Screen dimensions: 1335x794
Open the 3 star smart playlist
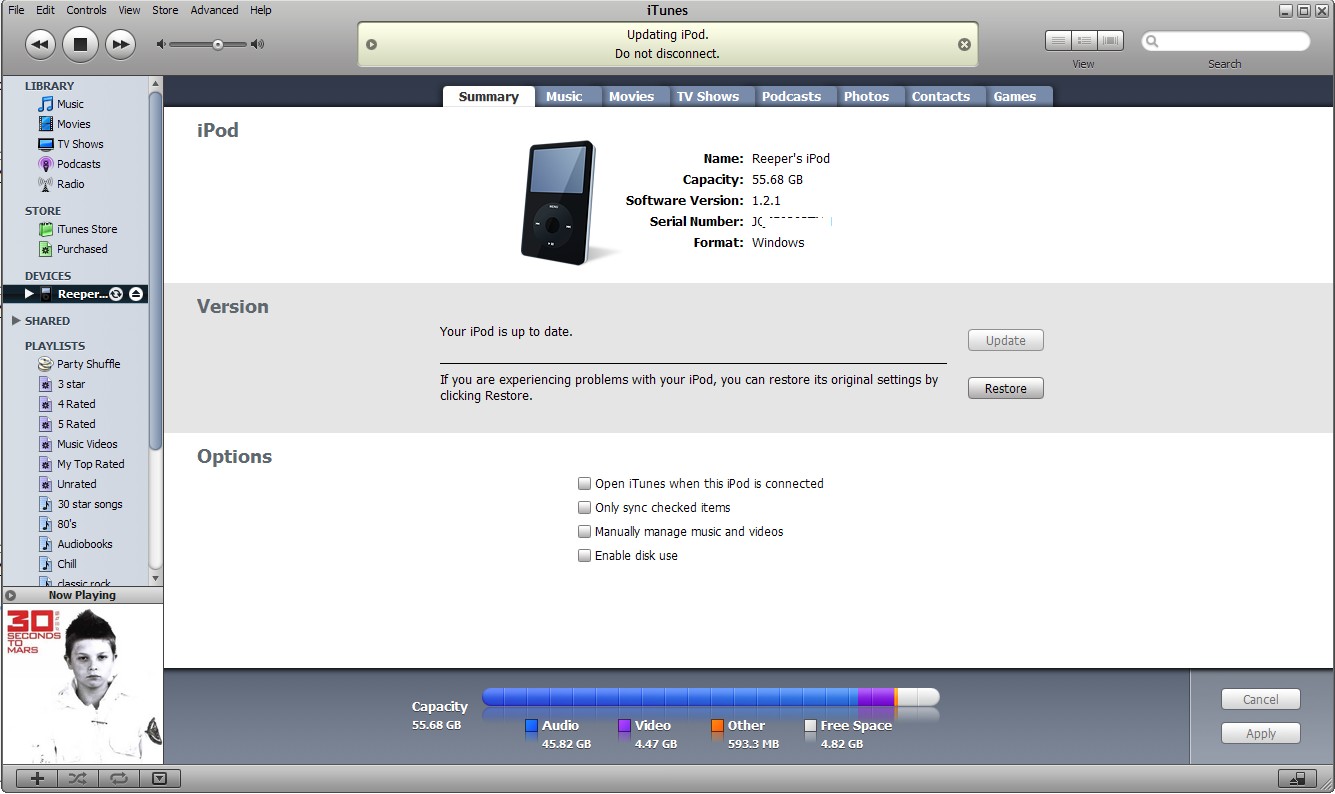pyautogui.click(x=71, y=384)
